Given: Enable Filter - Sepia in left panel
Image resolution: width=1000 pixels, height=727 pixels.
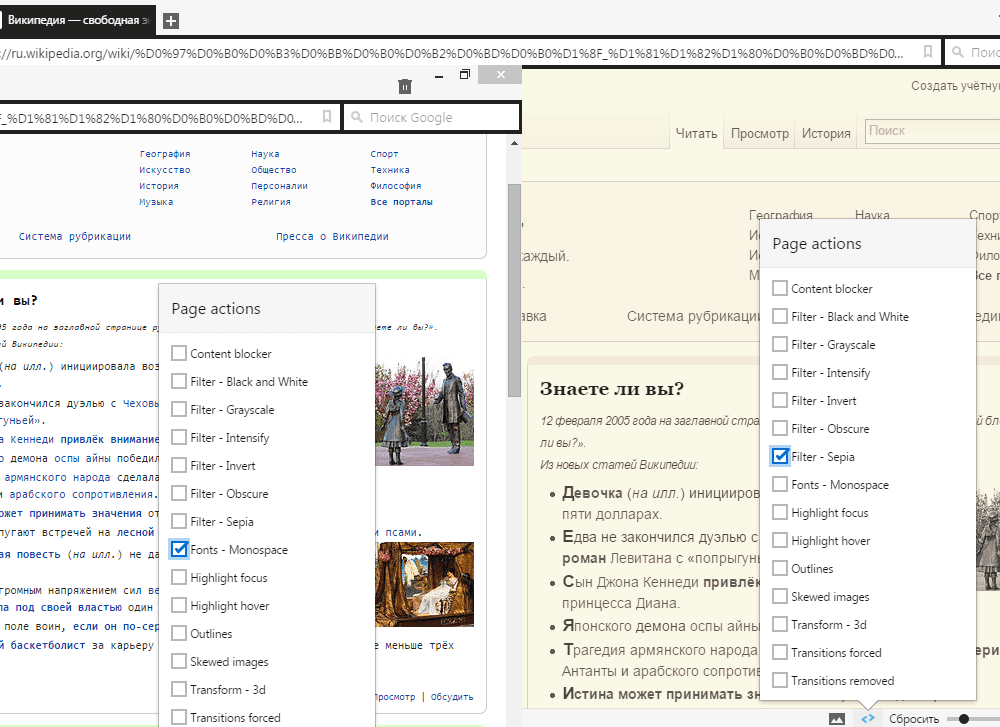Looking at the screenshot, I should click(x=179, y=522).
